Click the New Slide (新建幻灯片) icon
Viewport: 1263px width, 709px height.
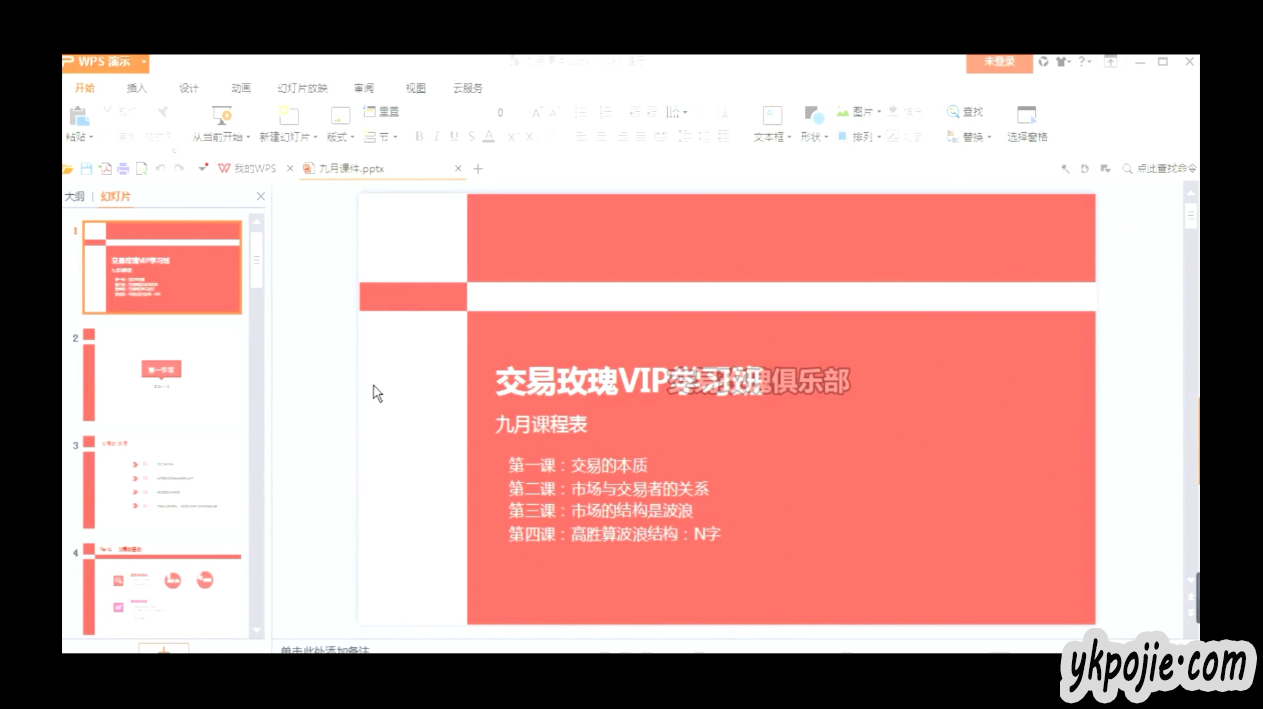(289, 115)
